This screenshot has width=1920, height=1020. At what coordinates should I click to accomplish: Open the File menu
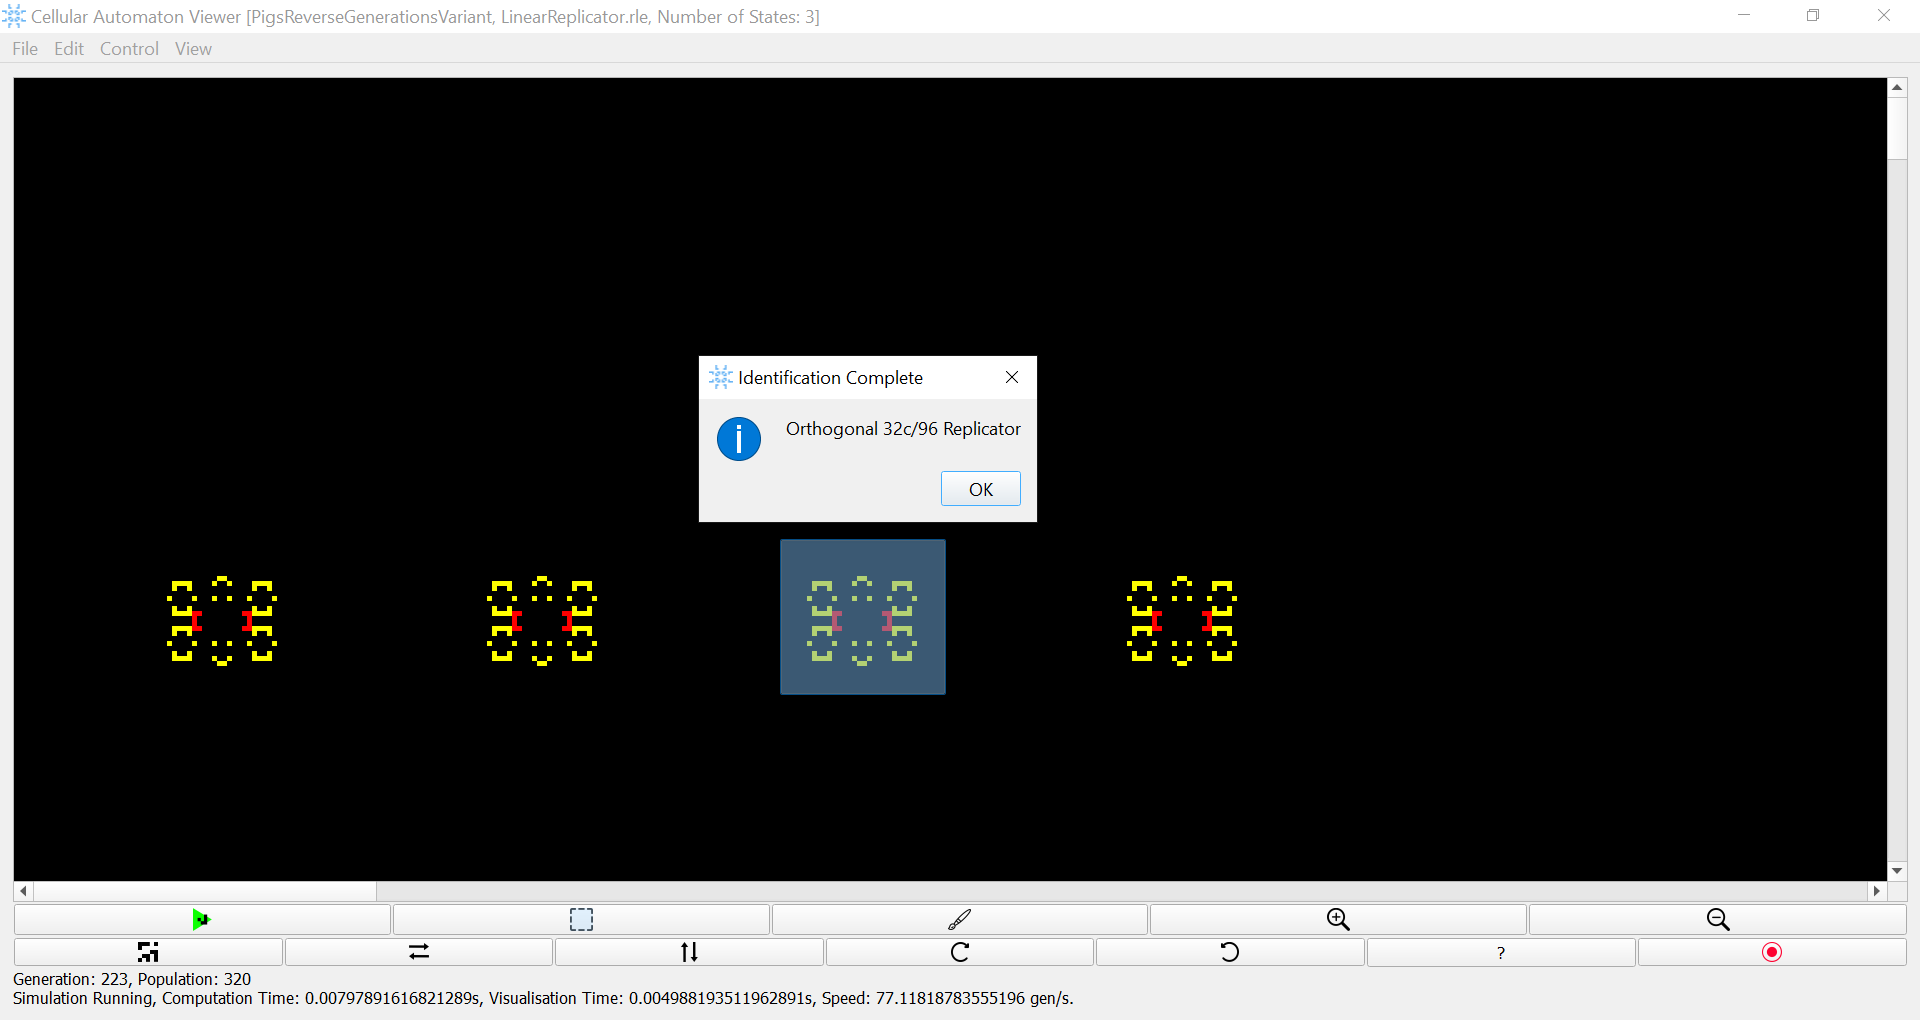click(x=25, y=49)
